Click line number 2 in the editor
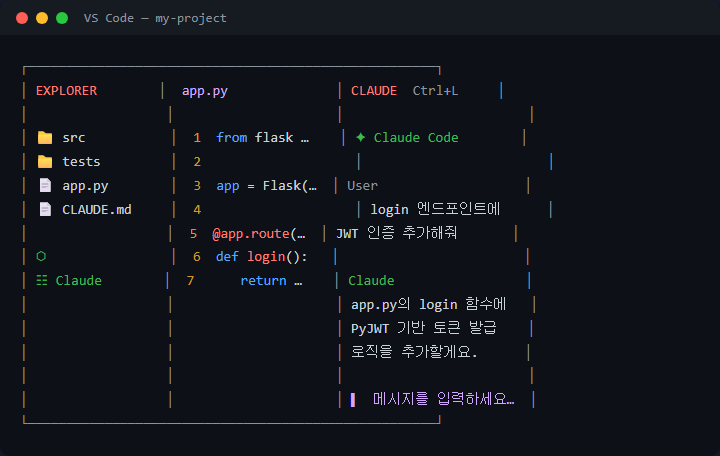 pyautogui.click(x=197, y=162)
